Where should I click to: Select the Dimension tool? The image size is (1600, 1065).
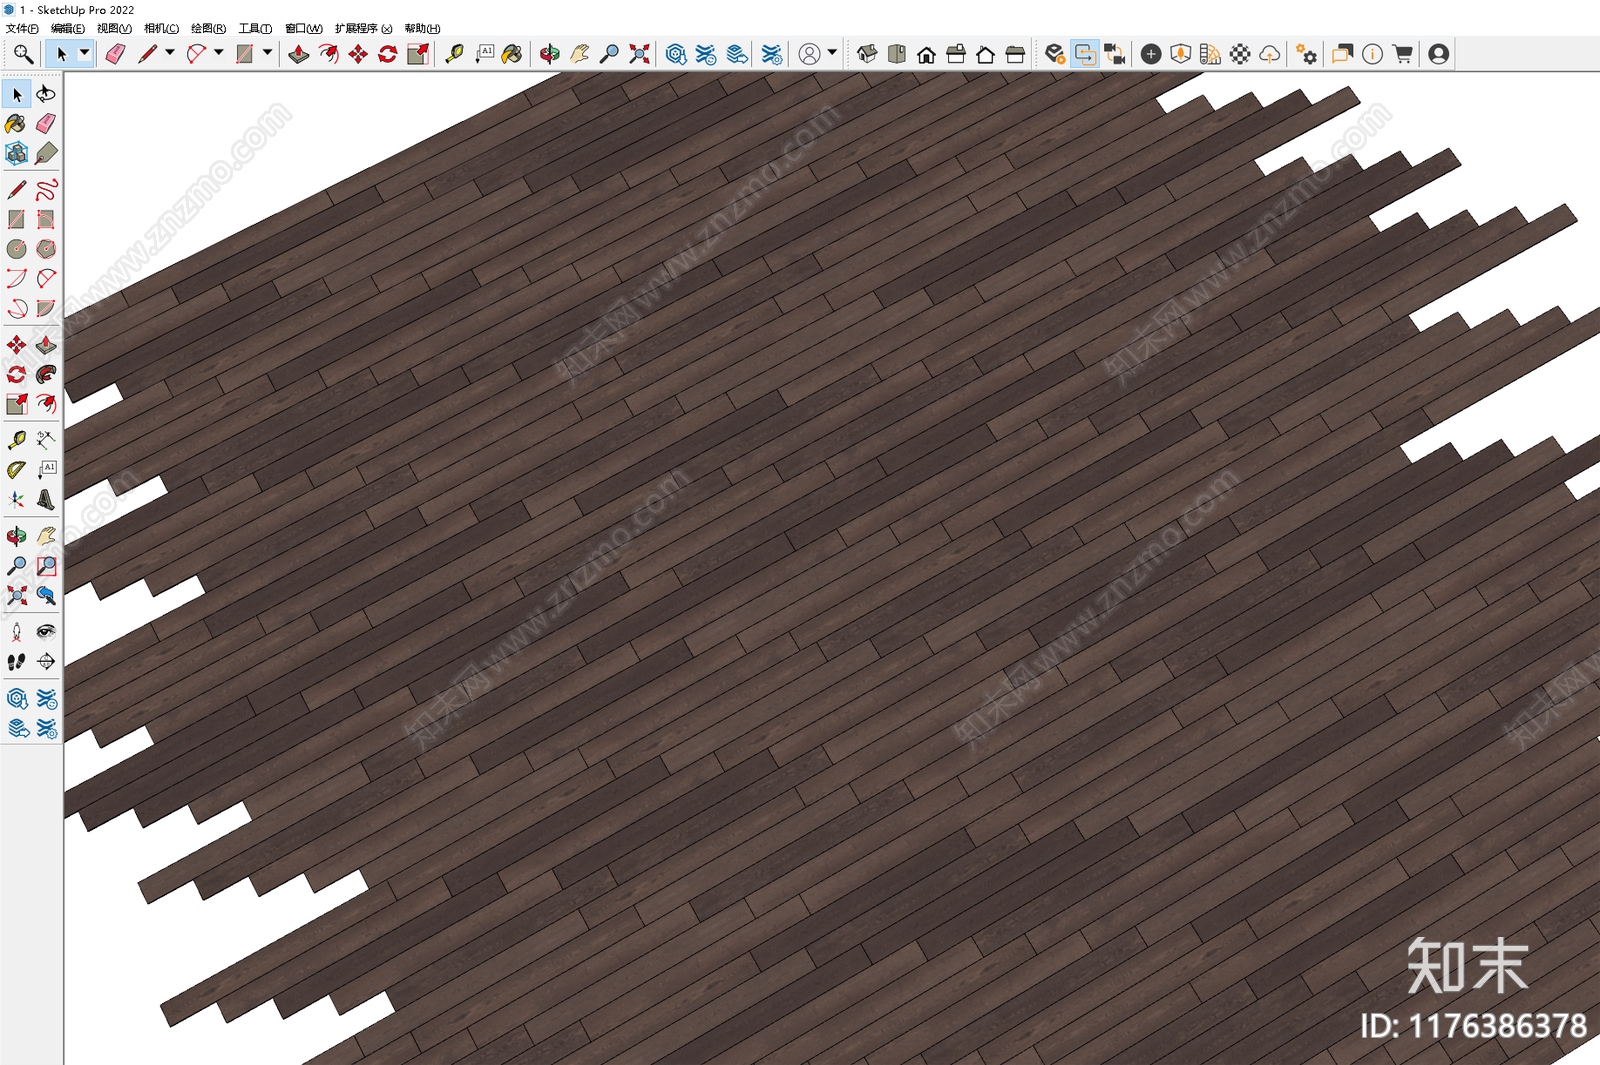46,440
